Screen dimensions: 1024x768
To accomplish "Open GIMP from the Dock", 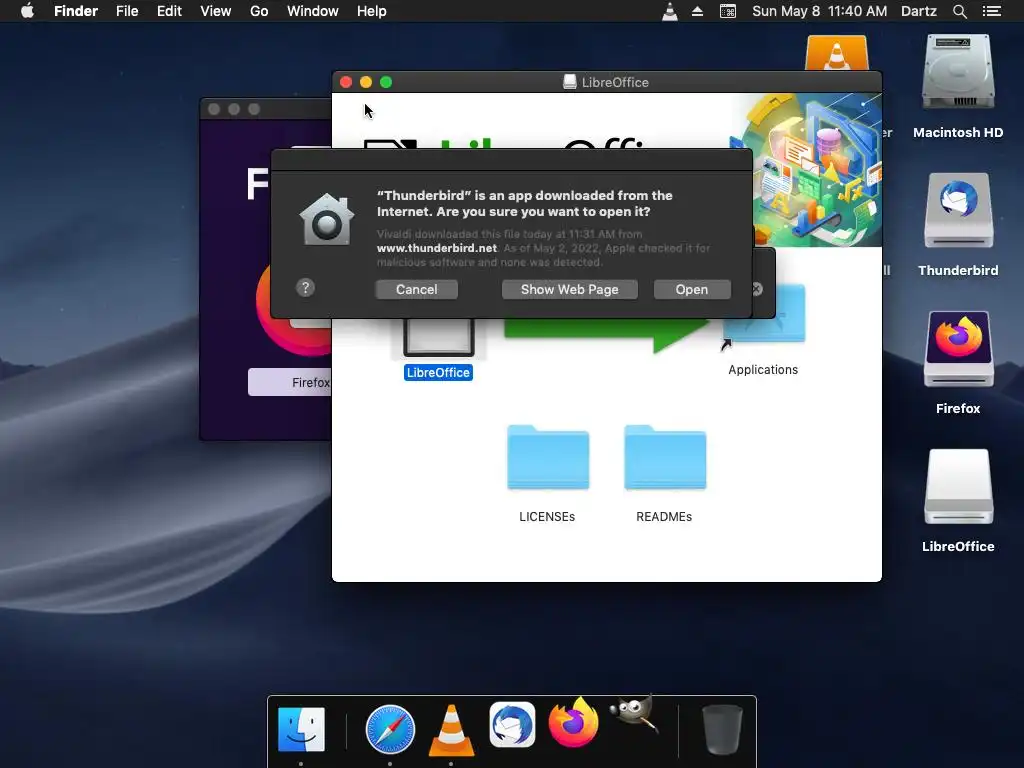I will point(633,714).
